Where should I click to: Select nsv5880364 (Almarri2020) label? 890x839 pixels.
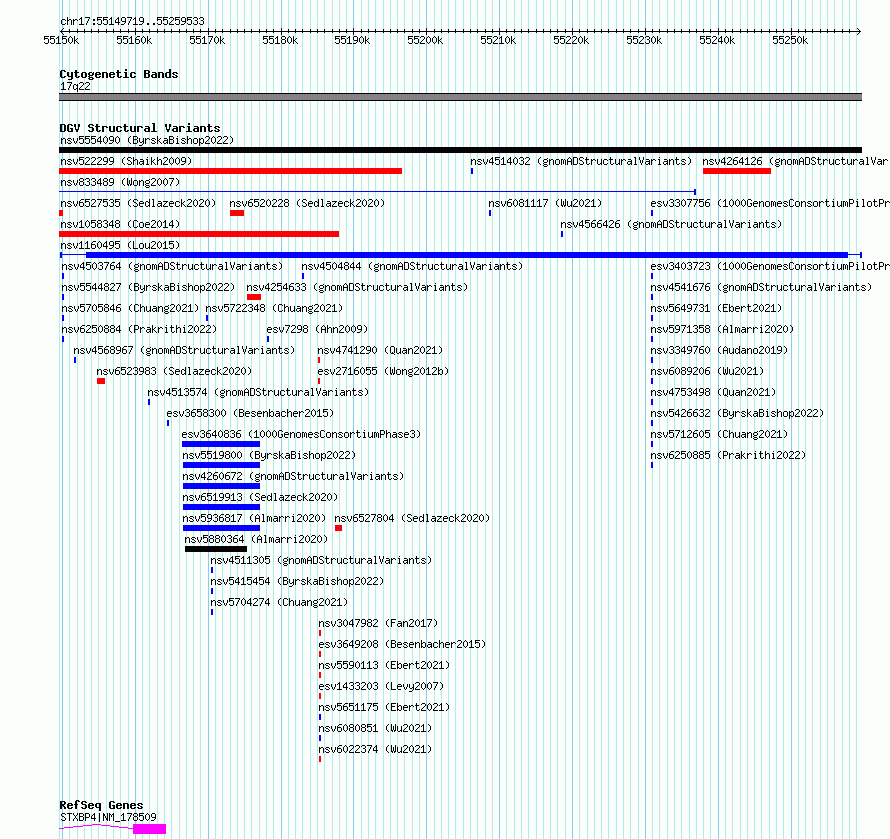tap(256, 539)
